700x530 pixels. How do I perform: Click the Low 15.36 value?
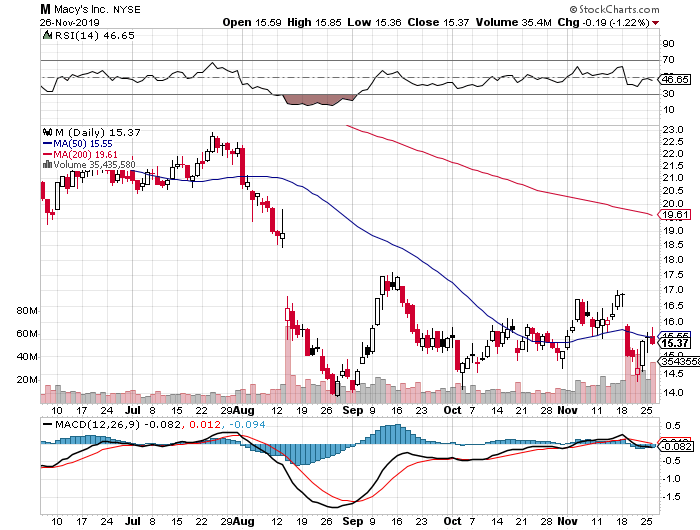(374, 22)
